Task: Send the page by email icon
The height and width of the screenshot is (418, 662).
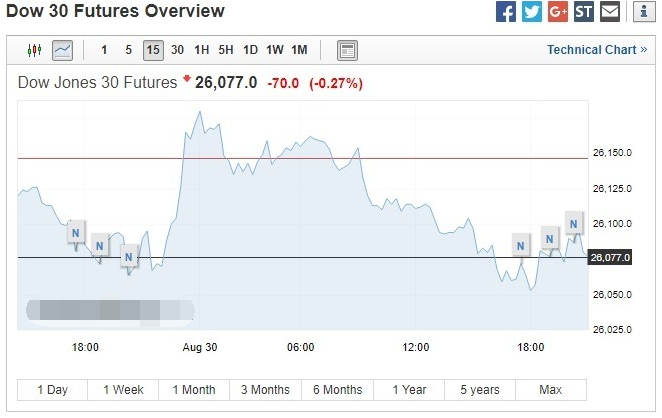Action: [610, 11]
